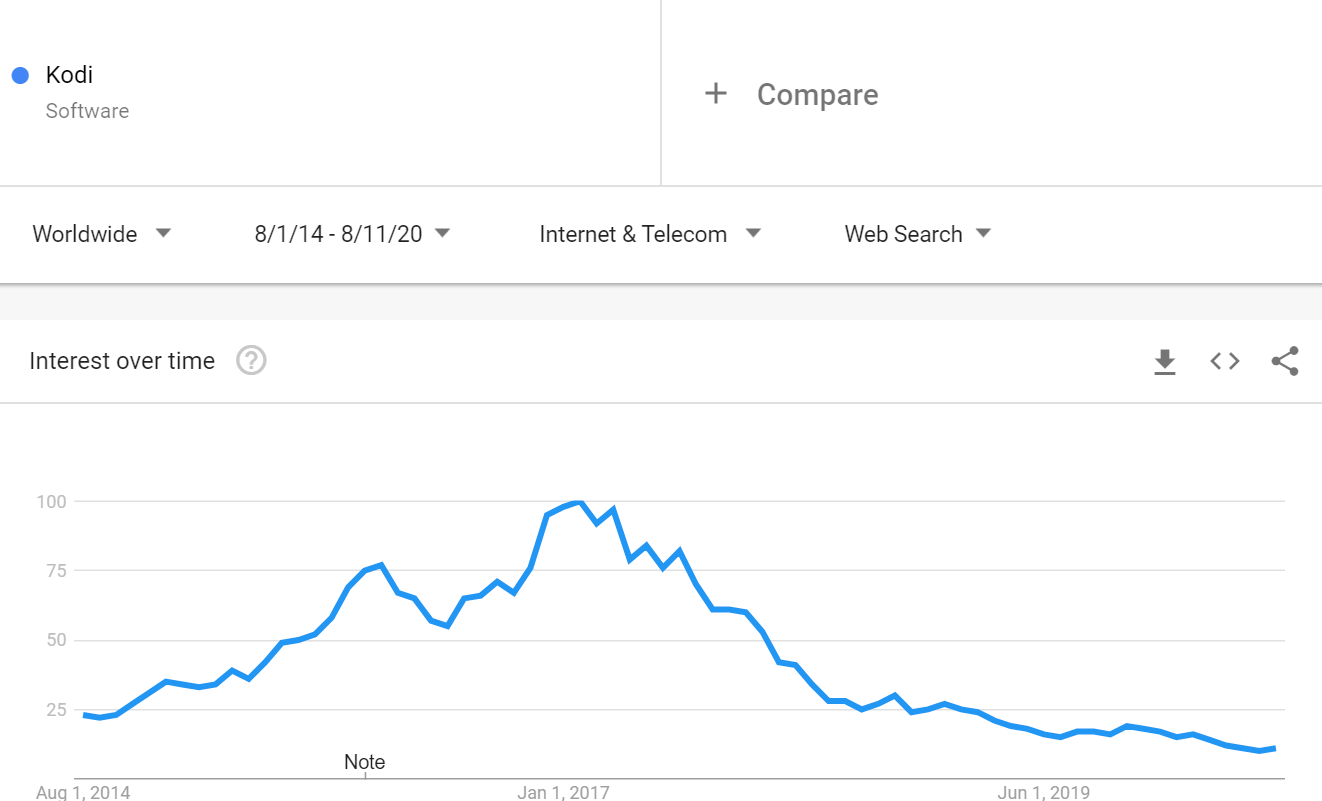The height and width of the screenshot is (801, 1322).
Task: Open the help icon beside Interest over time
Action: [x=251, y=360]
